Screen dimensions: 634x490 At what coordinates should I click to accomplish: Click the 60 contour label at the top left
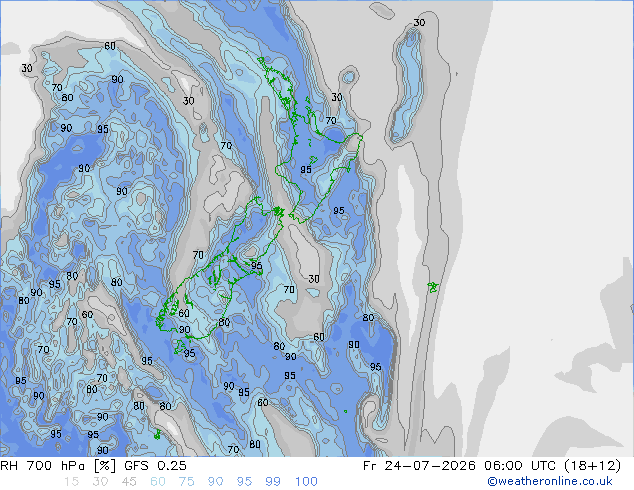pos(110,46)
